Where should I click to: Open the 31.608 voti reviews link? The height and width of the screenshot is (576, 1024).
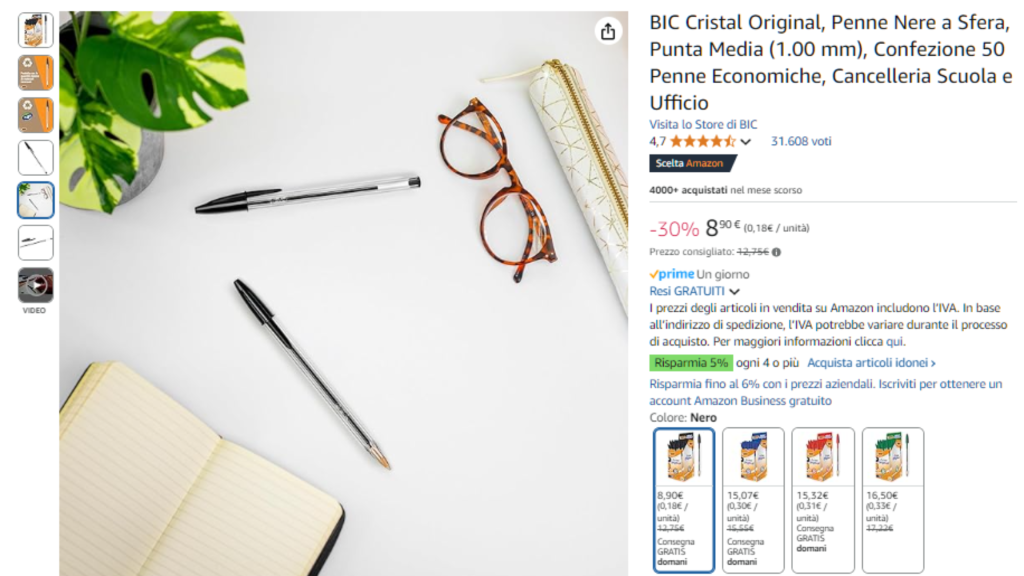(801, 141)
